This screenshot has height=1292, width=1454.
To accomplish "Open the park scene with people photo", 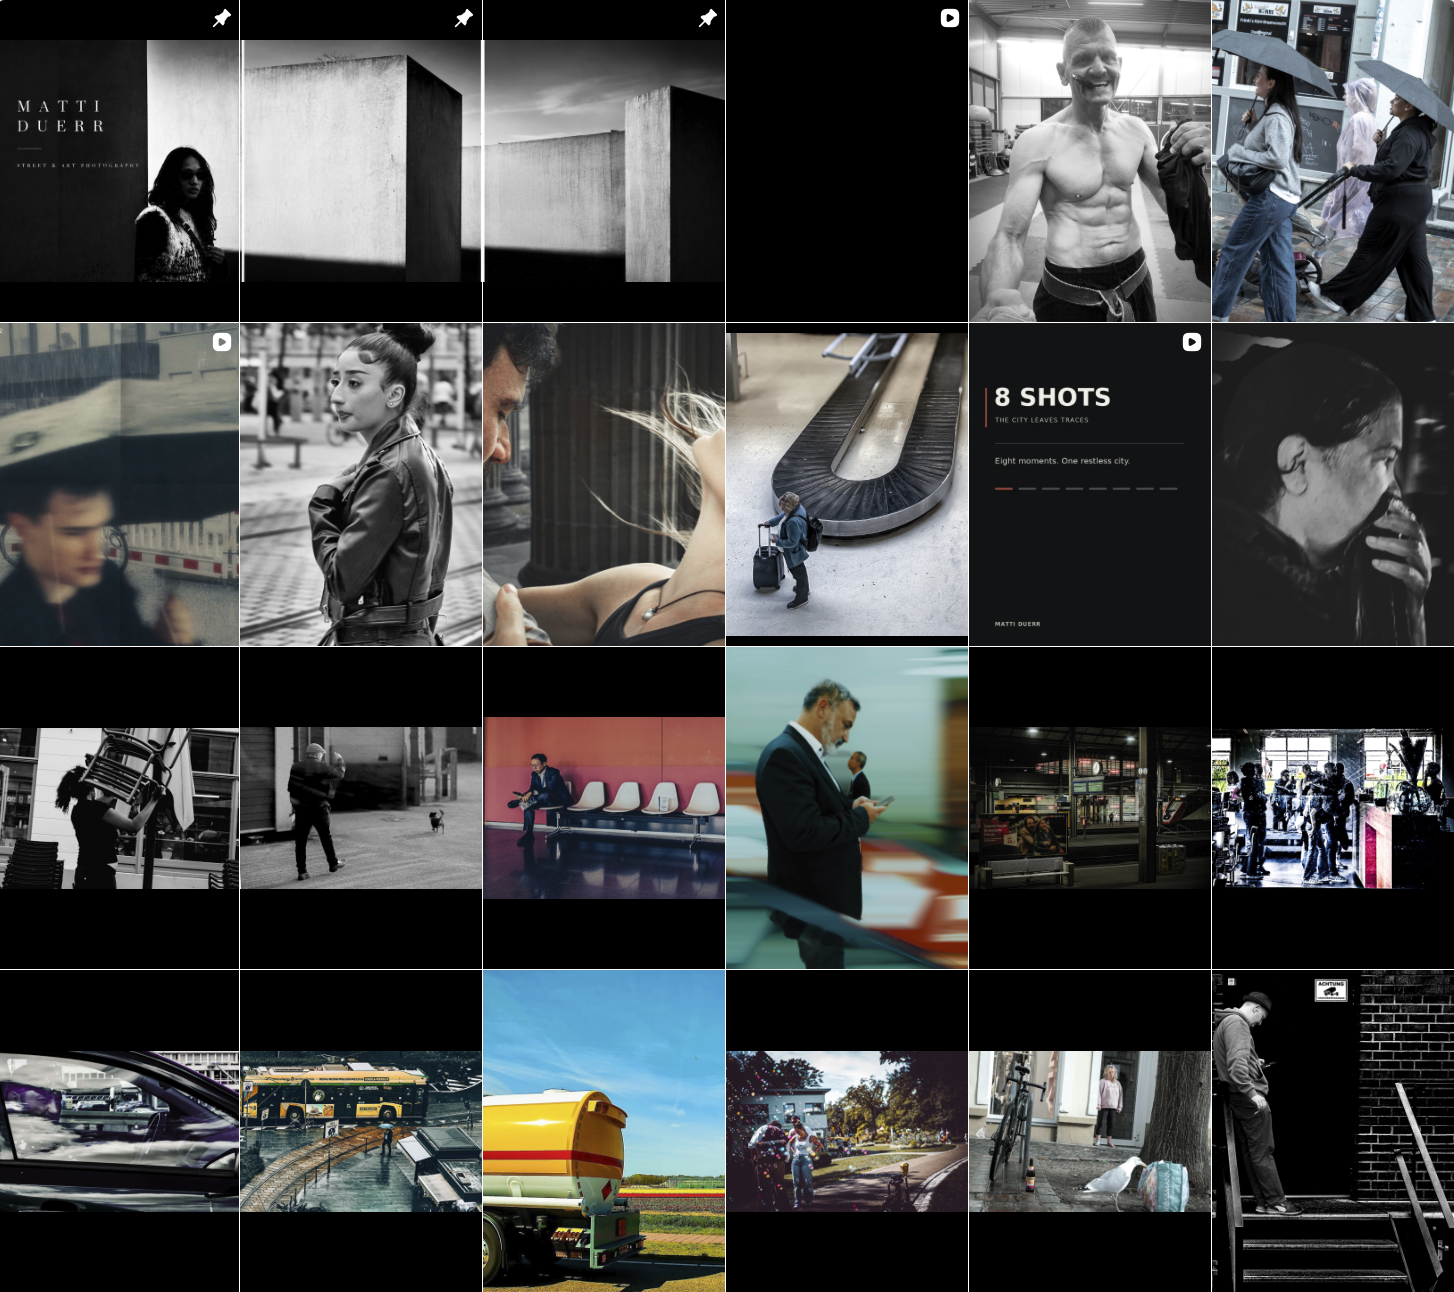I will click(x=847, y=1131).
